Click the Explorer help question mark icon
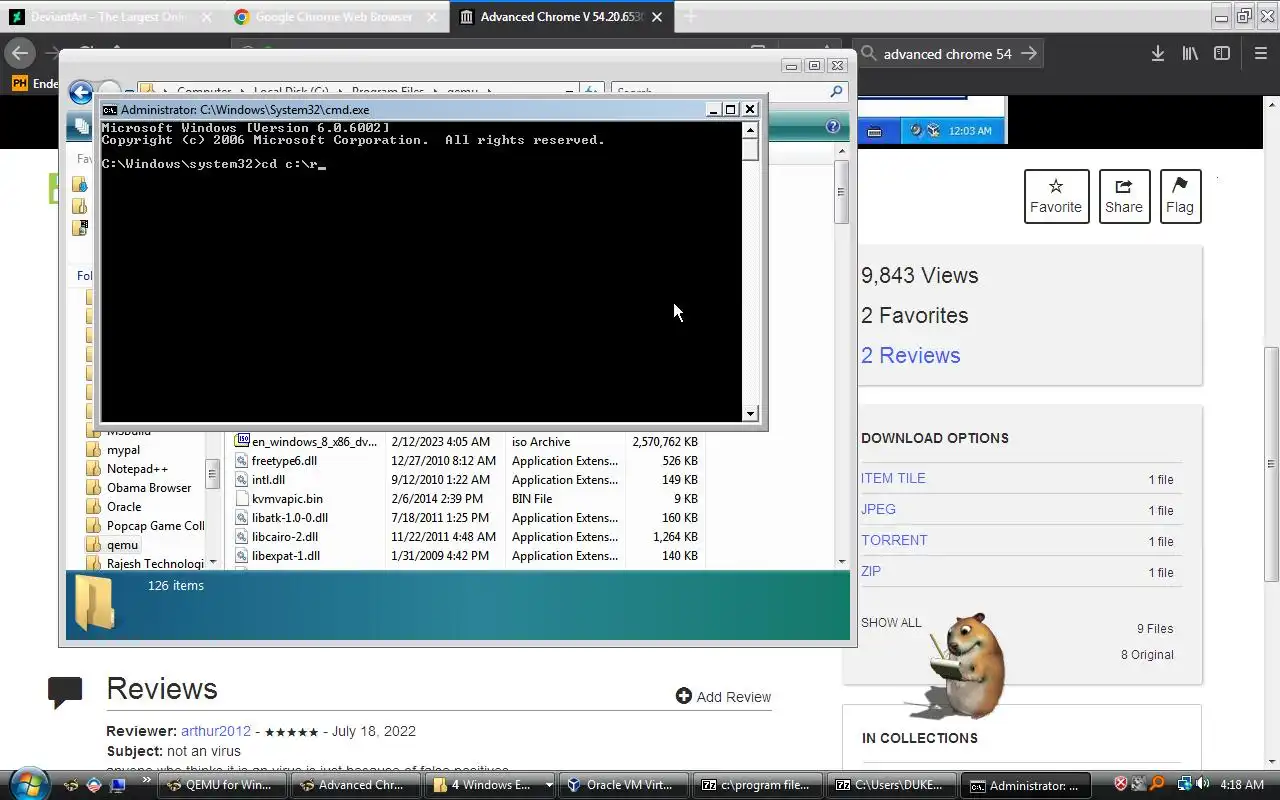 [x=833, y=126]
